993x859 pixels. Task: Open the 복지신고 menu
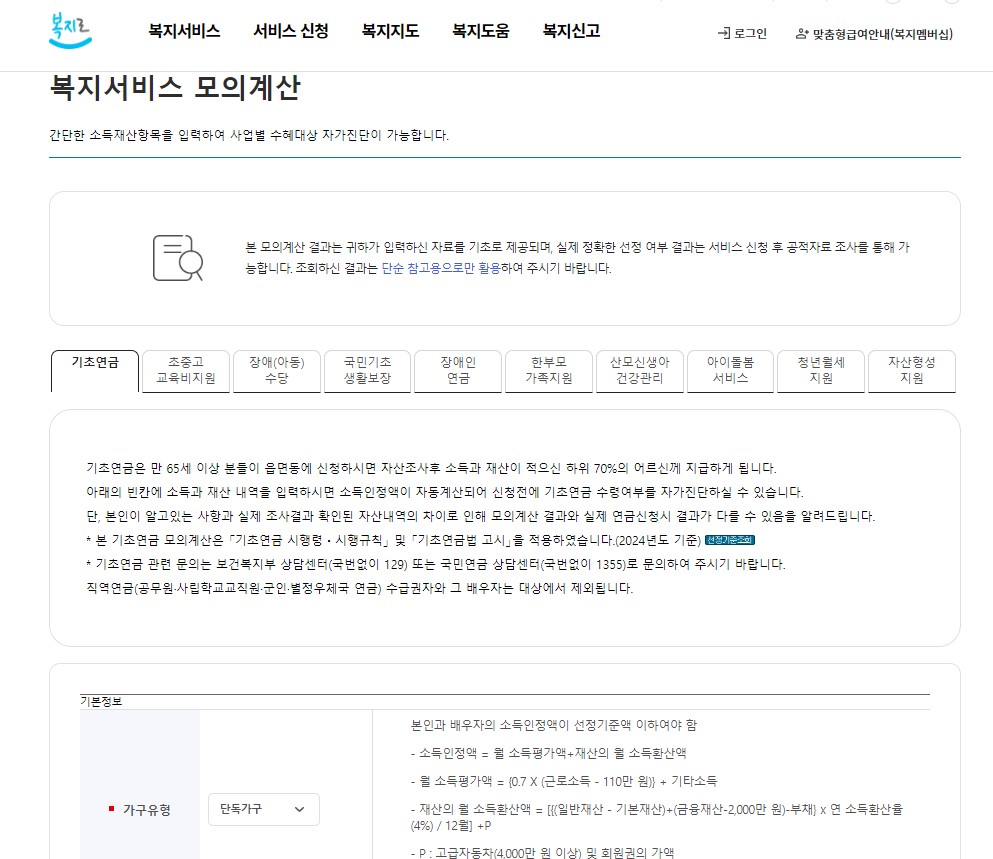click(571, 30)
